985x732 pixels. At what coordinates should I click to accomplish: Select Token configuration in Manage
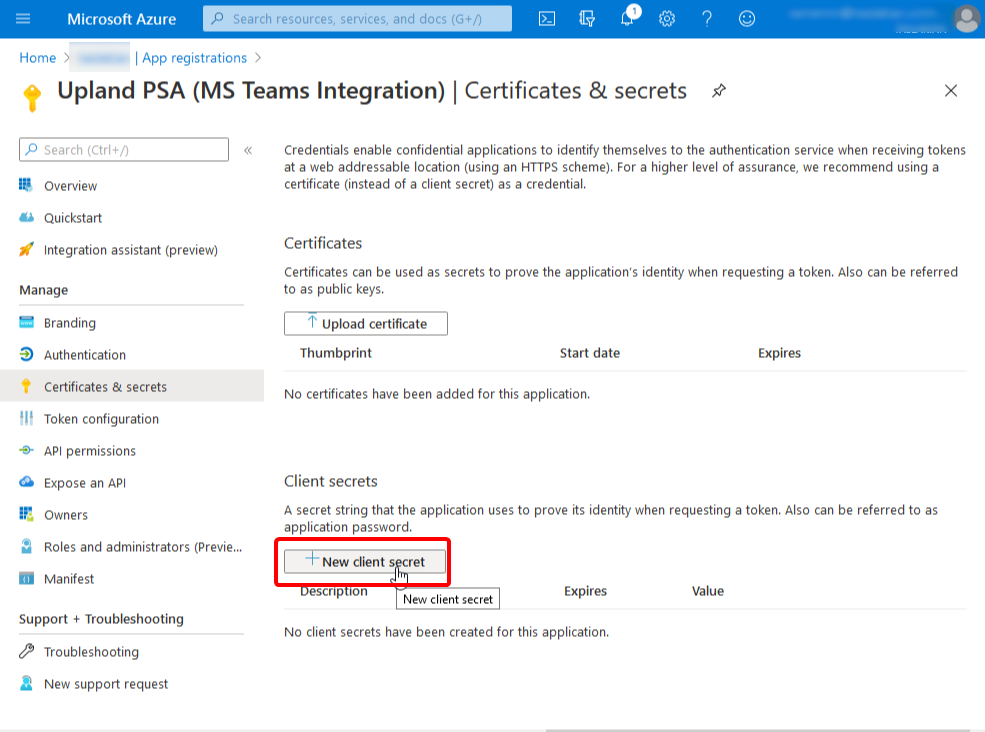coord(101,419)
